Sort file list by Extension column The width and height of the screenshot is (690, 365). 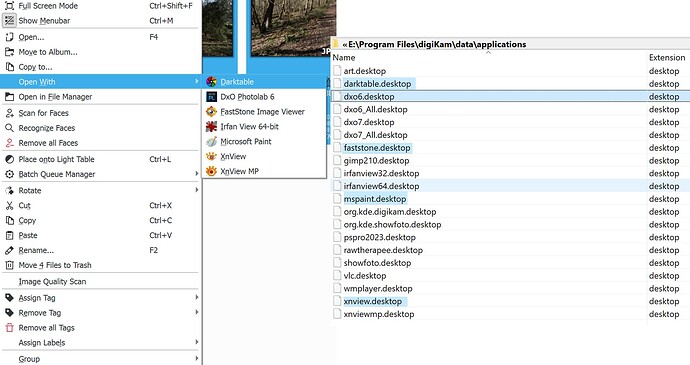[667, 58]
